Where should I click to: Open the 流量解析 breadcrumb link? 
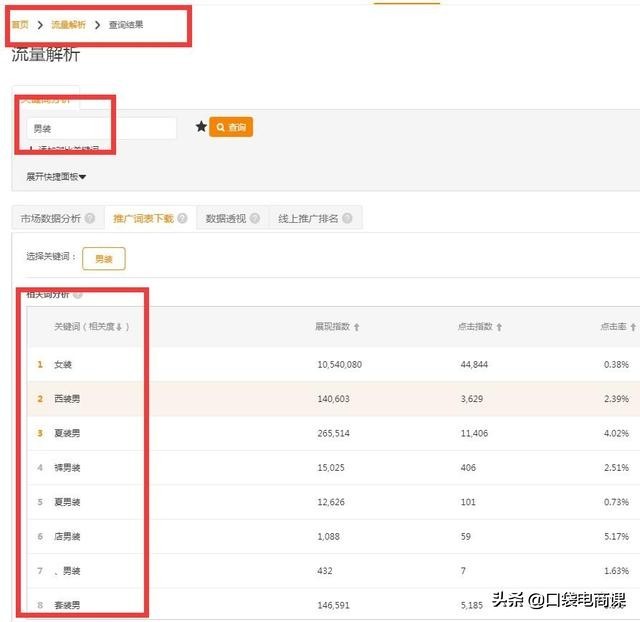tap(68, 25)
